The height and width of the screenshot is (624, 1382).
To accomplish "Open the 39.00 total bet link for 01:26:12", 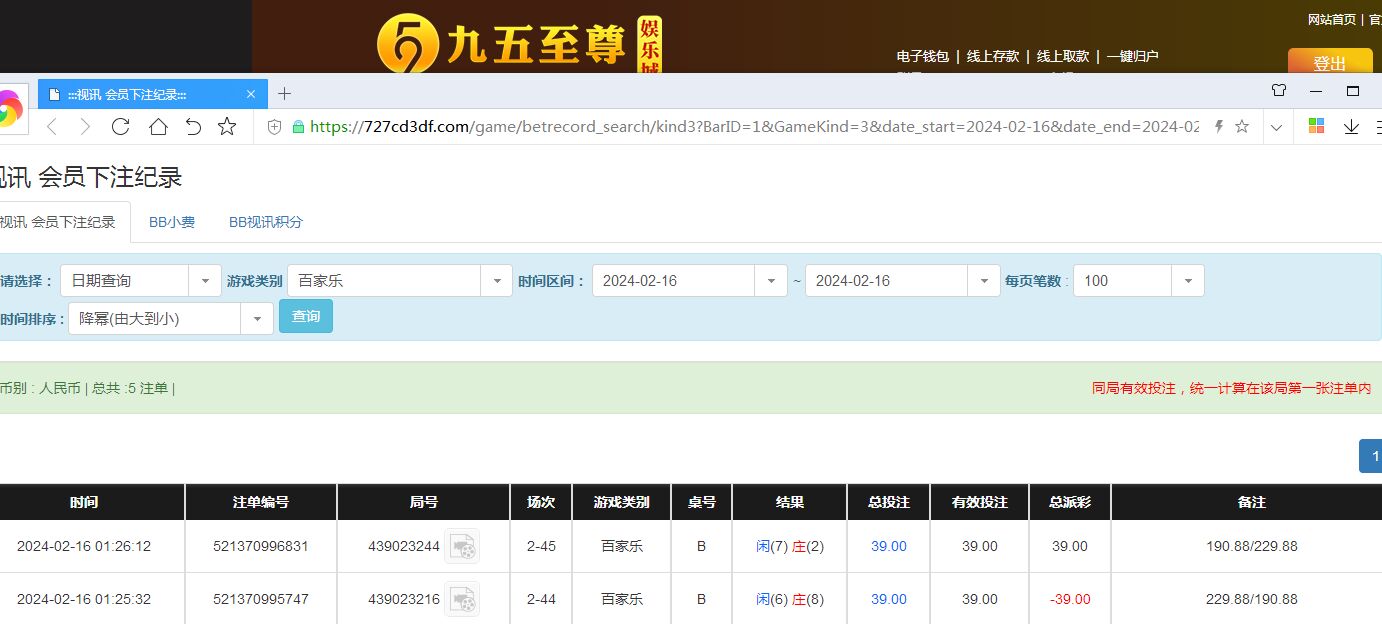I will [888, 546].
